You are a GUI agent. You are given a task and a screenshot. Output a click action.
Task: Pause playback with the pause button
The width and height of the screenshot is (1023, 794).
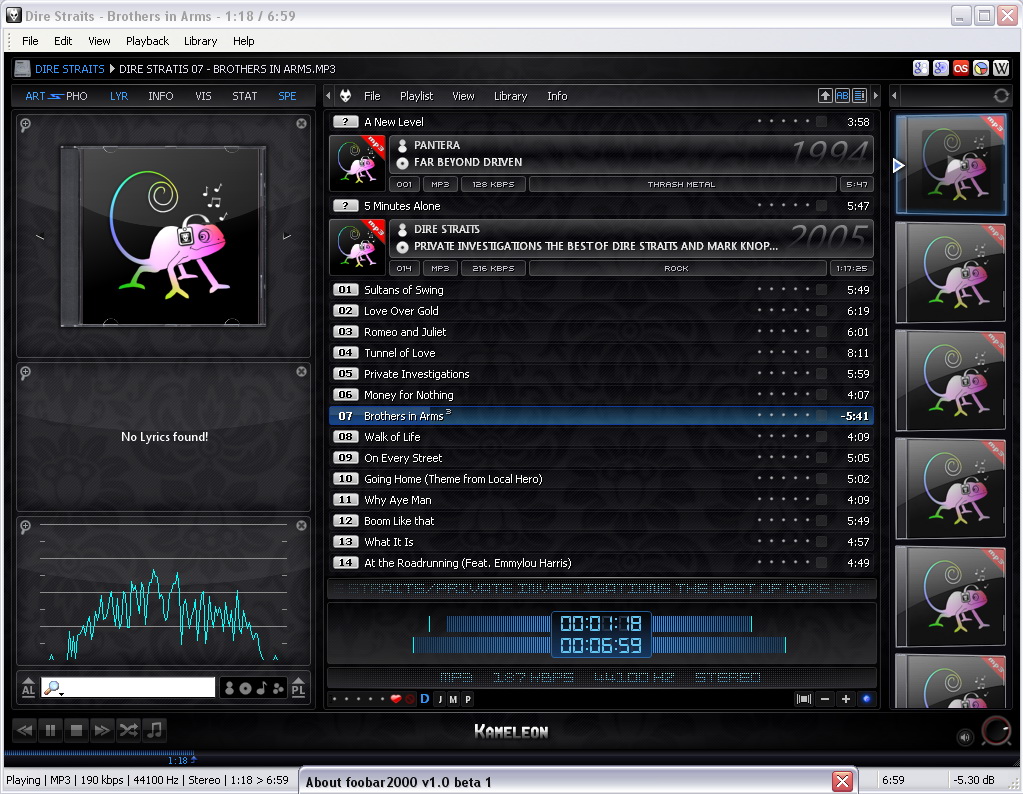(x=50, y=730)
